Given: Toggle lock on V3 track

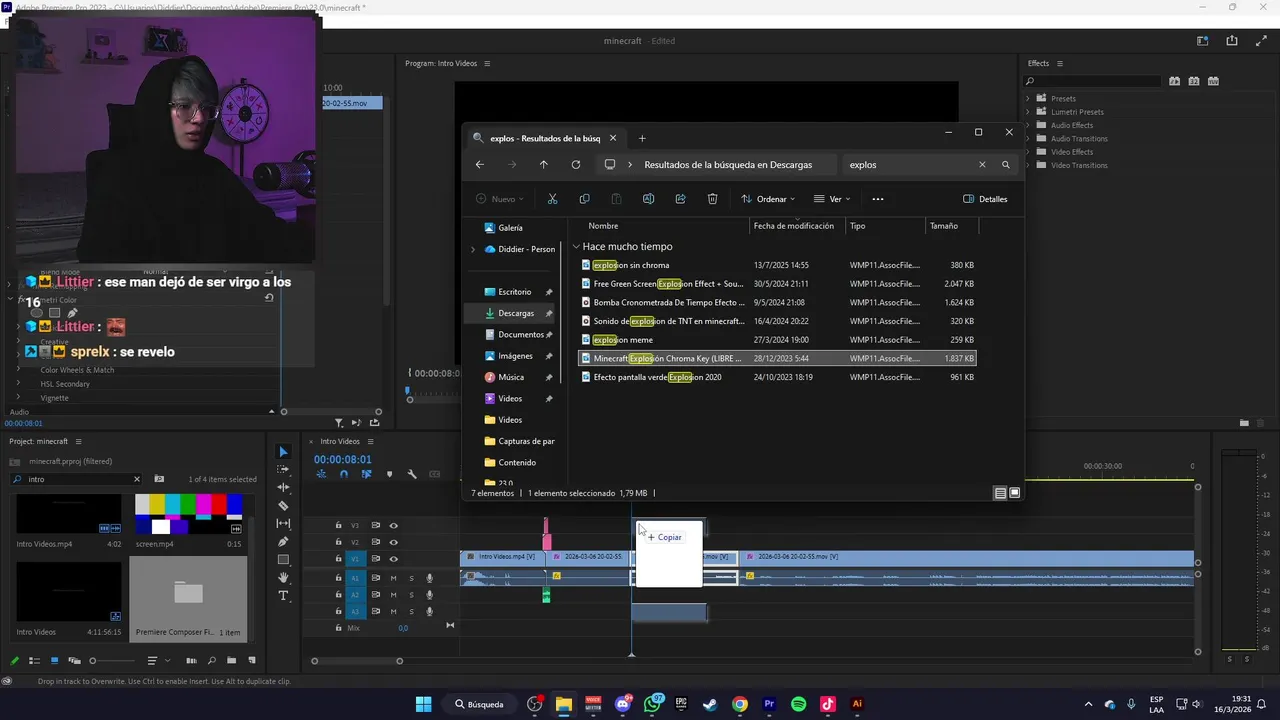Looking at the screenshot, I should click(x=339, y=525).
